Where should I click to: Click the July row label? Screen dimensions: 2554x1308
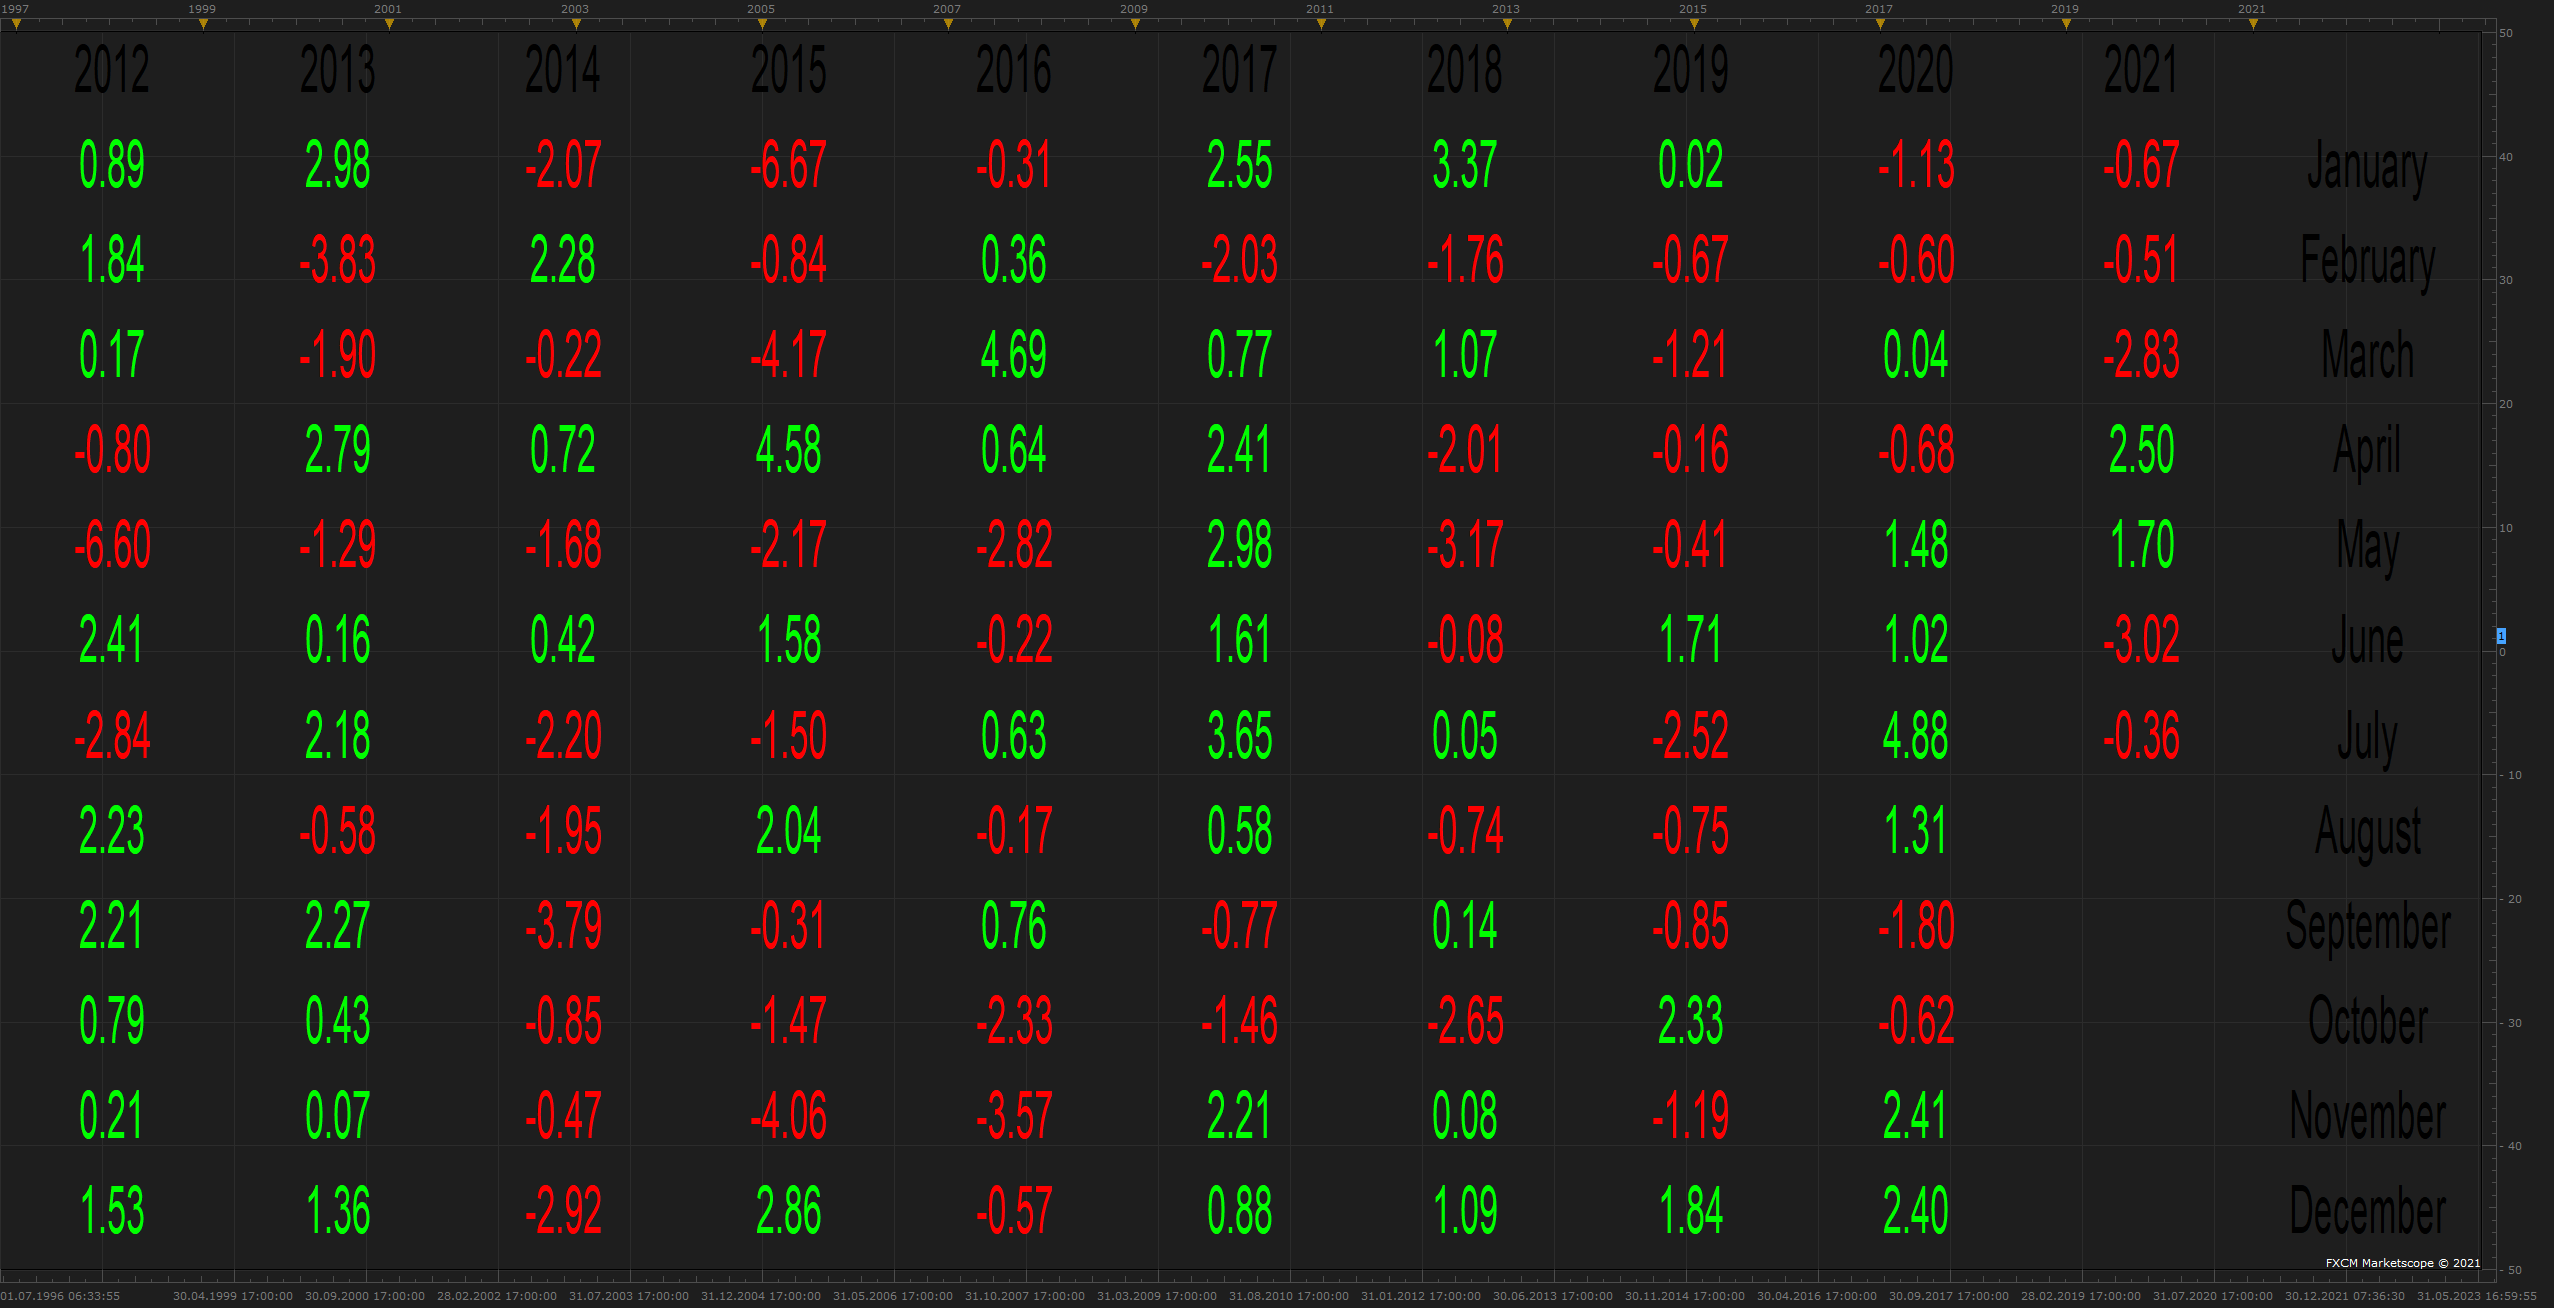point(2367,738)
